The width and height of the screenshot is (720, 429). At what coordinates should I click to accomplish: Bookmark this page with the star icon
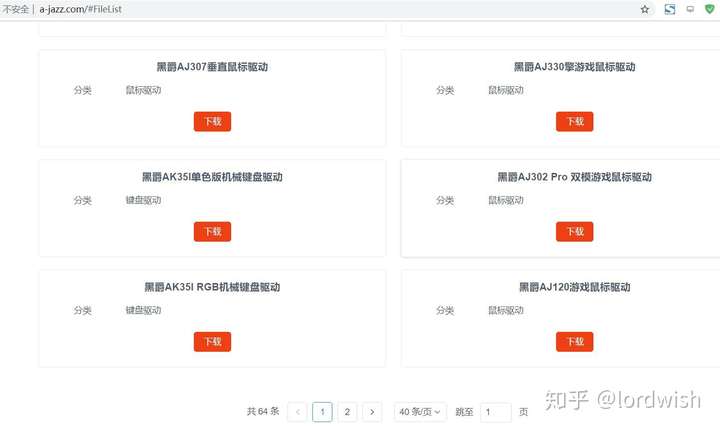tap(645, 9)
